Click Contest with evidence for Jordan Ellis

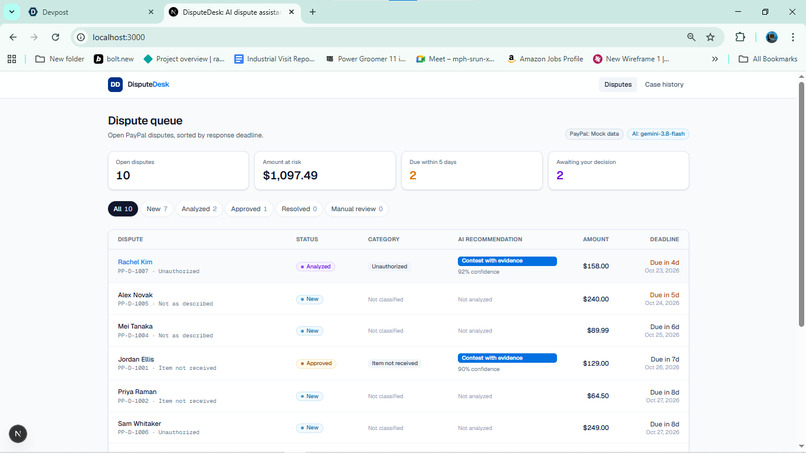(507, 358)
